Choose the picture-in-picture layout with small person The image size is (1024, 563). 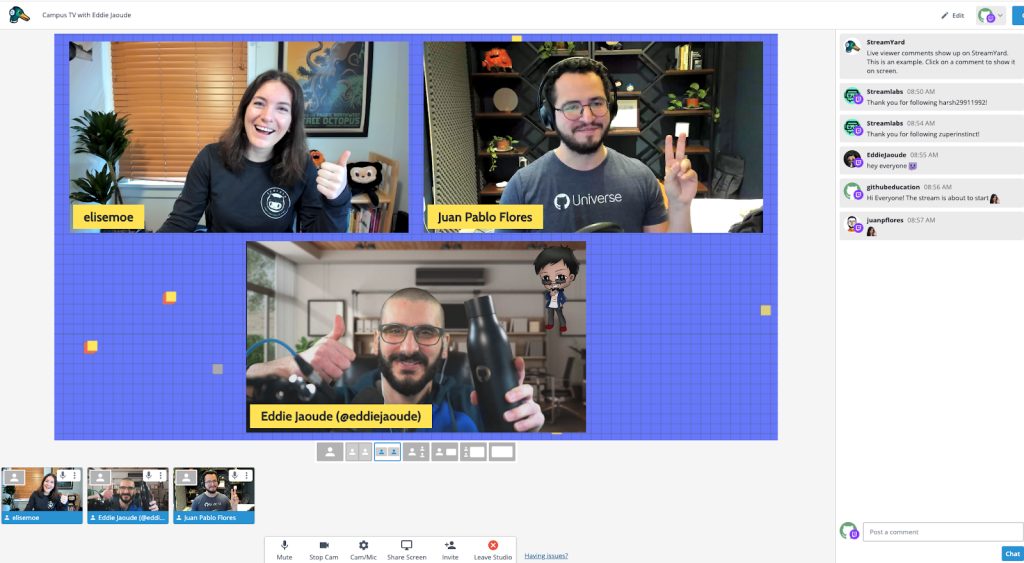click(x=444, y=452)
